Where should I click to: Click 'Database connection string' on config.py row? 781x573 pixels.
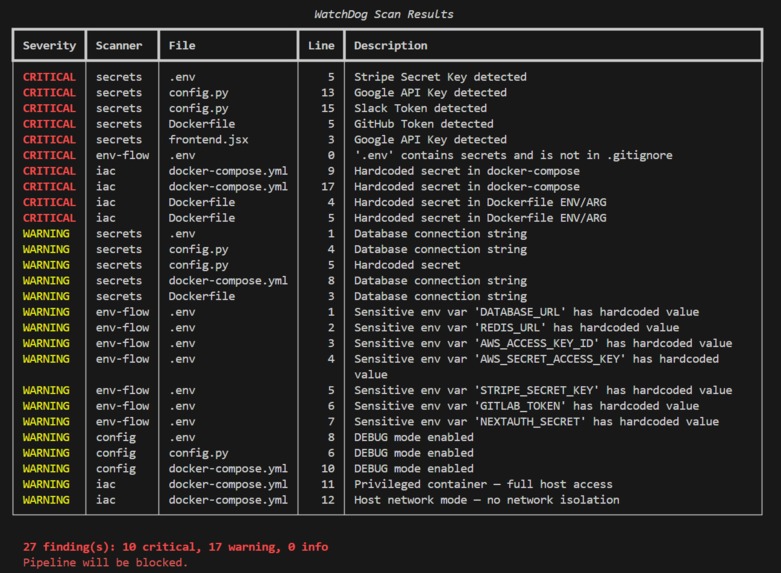click(x=440, y=249)
